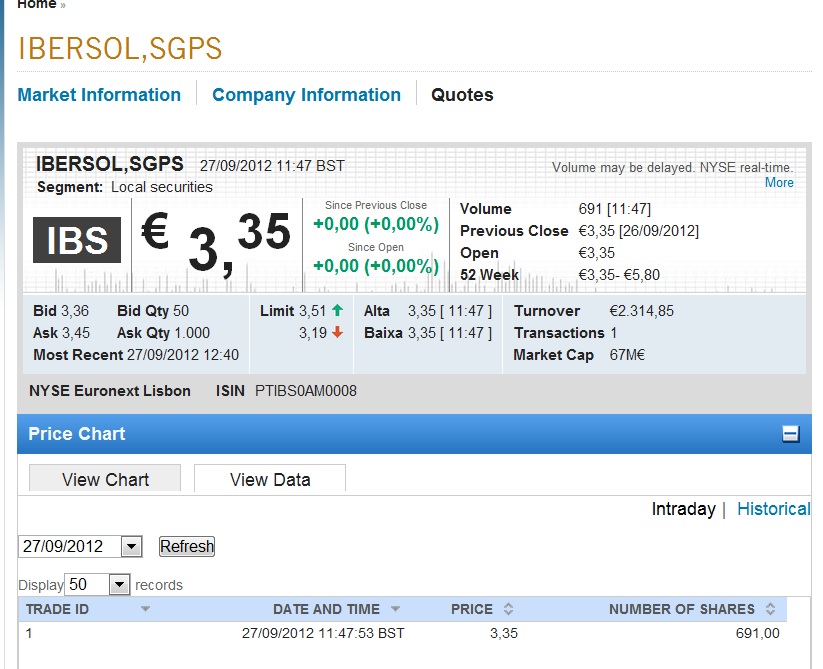
Task: Click the Since Open change +0,00 (+0,00%)
Action: click(376, 266)
